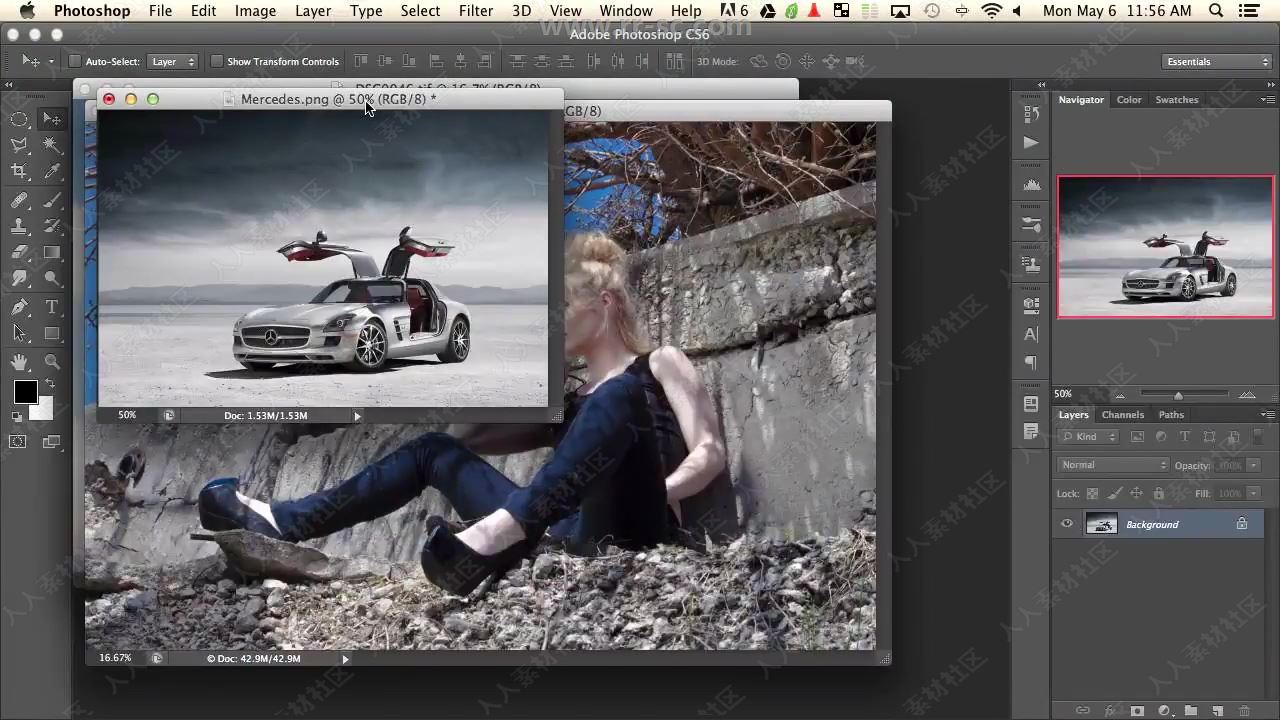Swap foreground and background colors
This screenshot has width=1280, height=720.
[49, 385]
